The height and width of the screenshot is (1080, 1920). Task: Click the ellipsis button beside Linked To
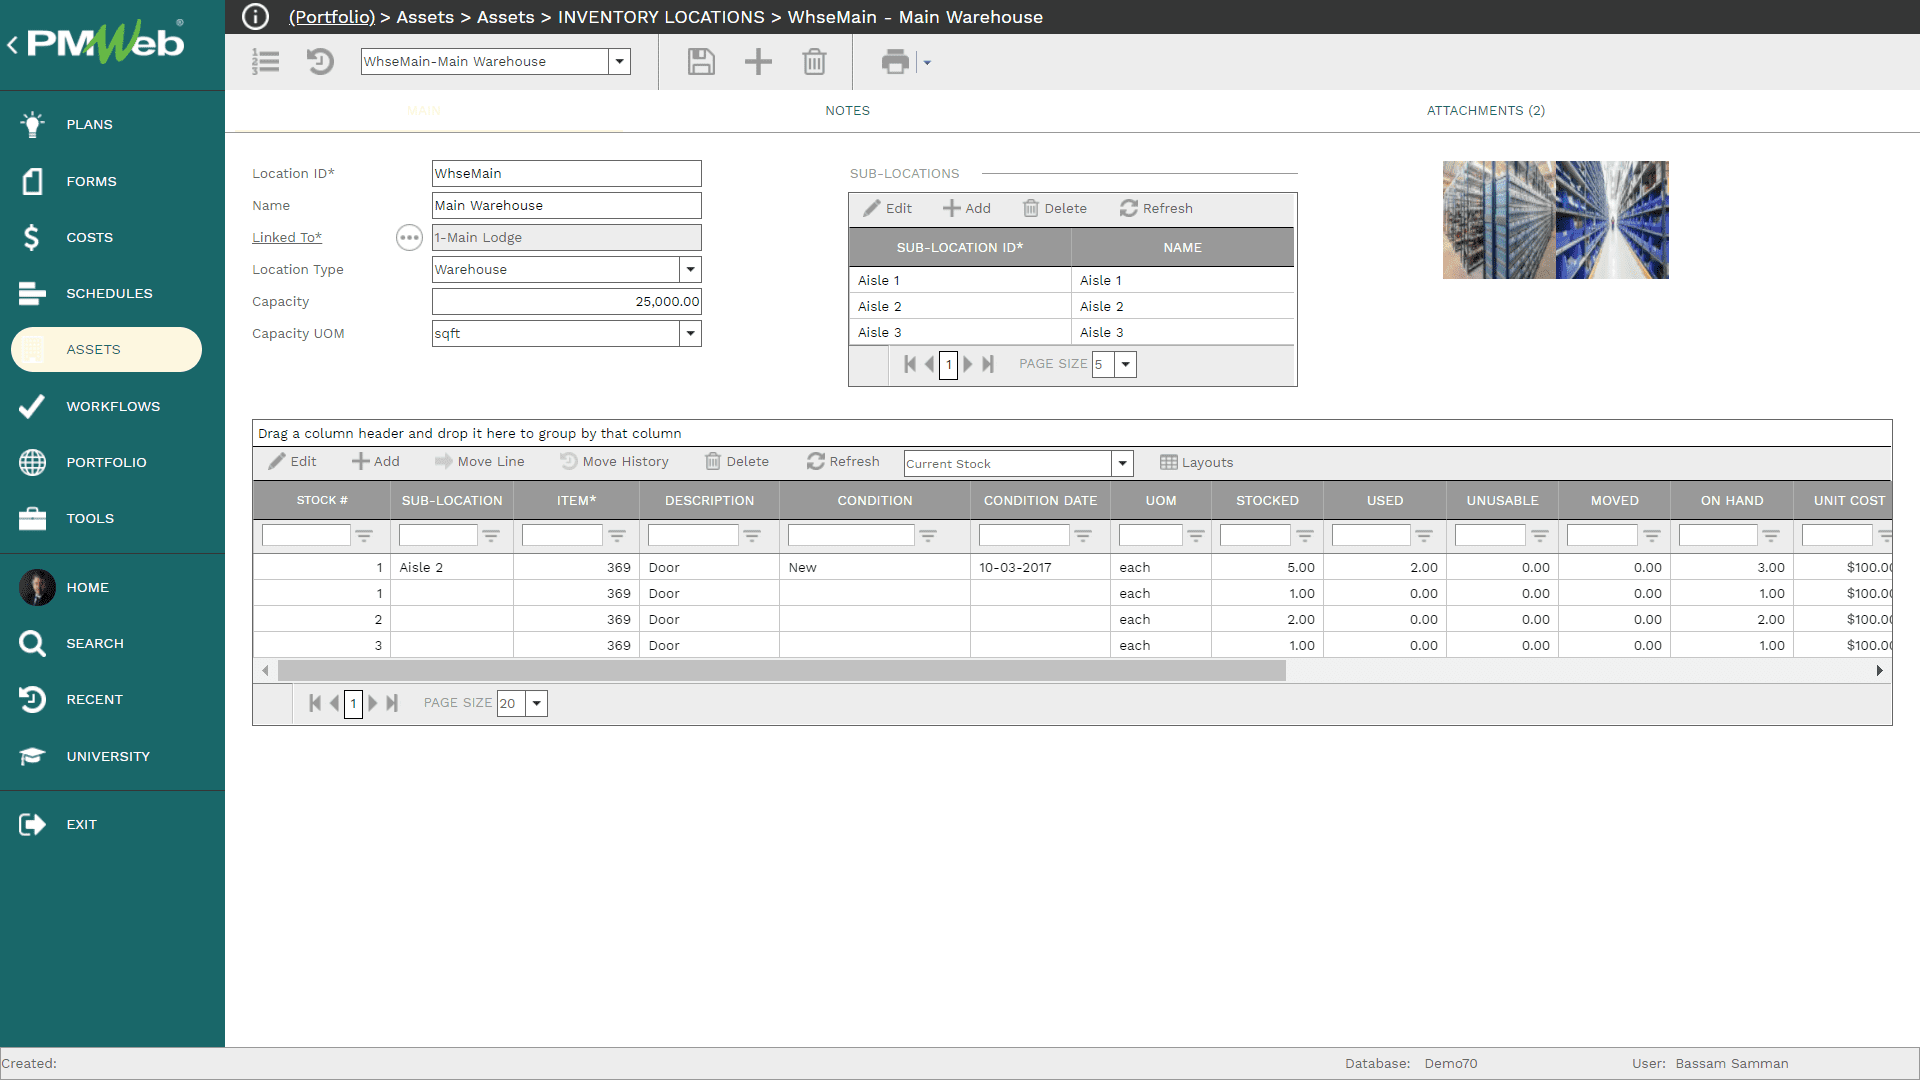point(409,238)
